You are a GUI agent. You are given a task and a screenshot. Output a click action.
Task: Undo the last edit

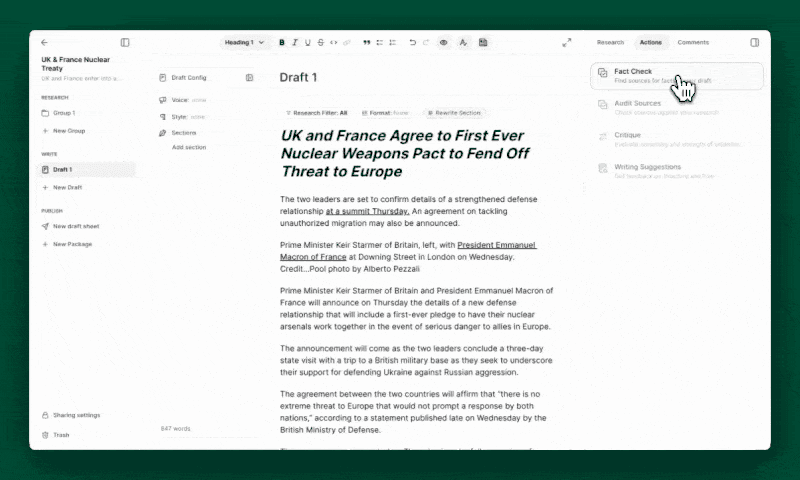[x=412, y=42]
